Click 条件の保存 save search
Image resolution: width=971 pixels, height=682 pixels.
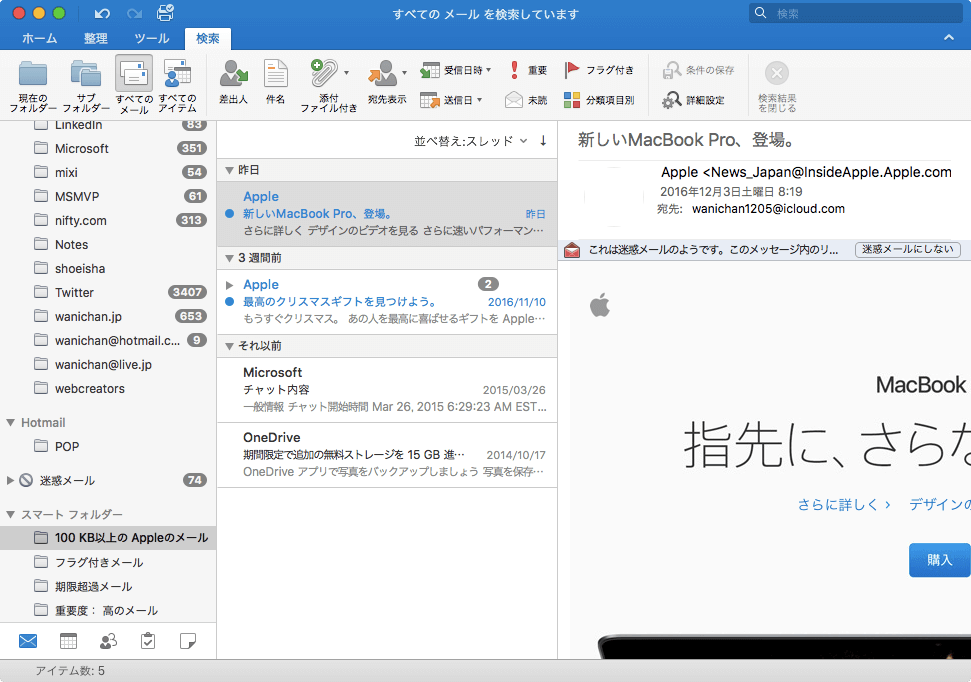point(698,70)
